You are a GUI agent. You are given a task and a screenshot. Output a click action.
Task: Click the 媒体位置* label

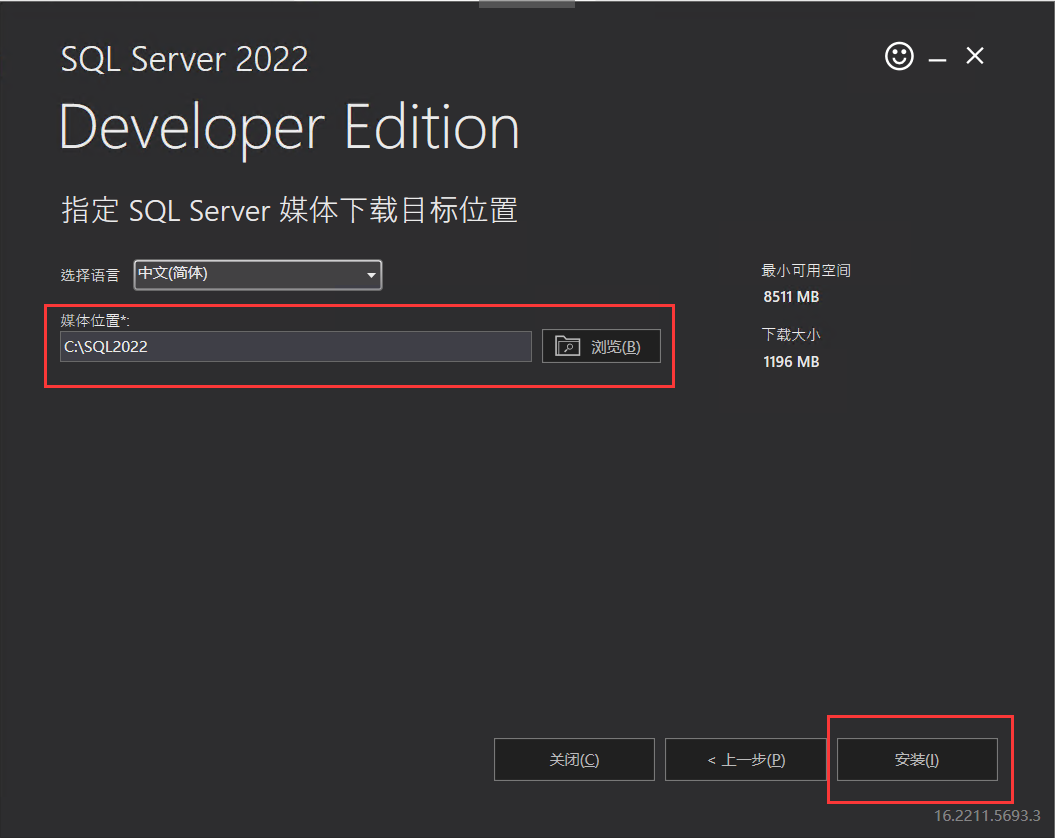point(95,320)
